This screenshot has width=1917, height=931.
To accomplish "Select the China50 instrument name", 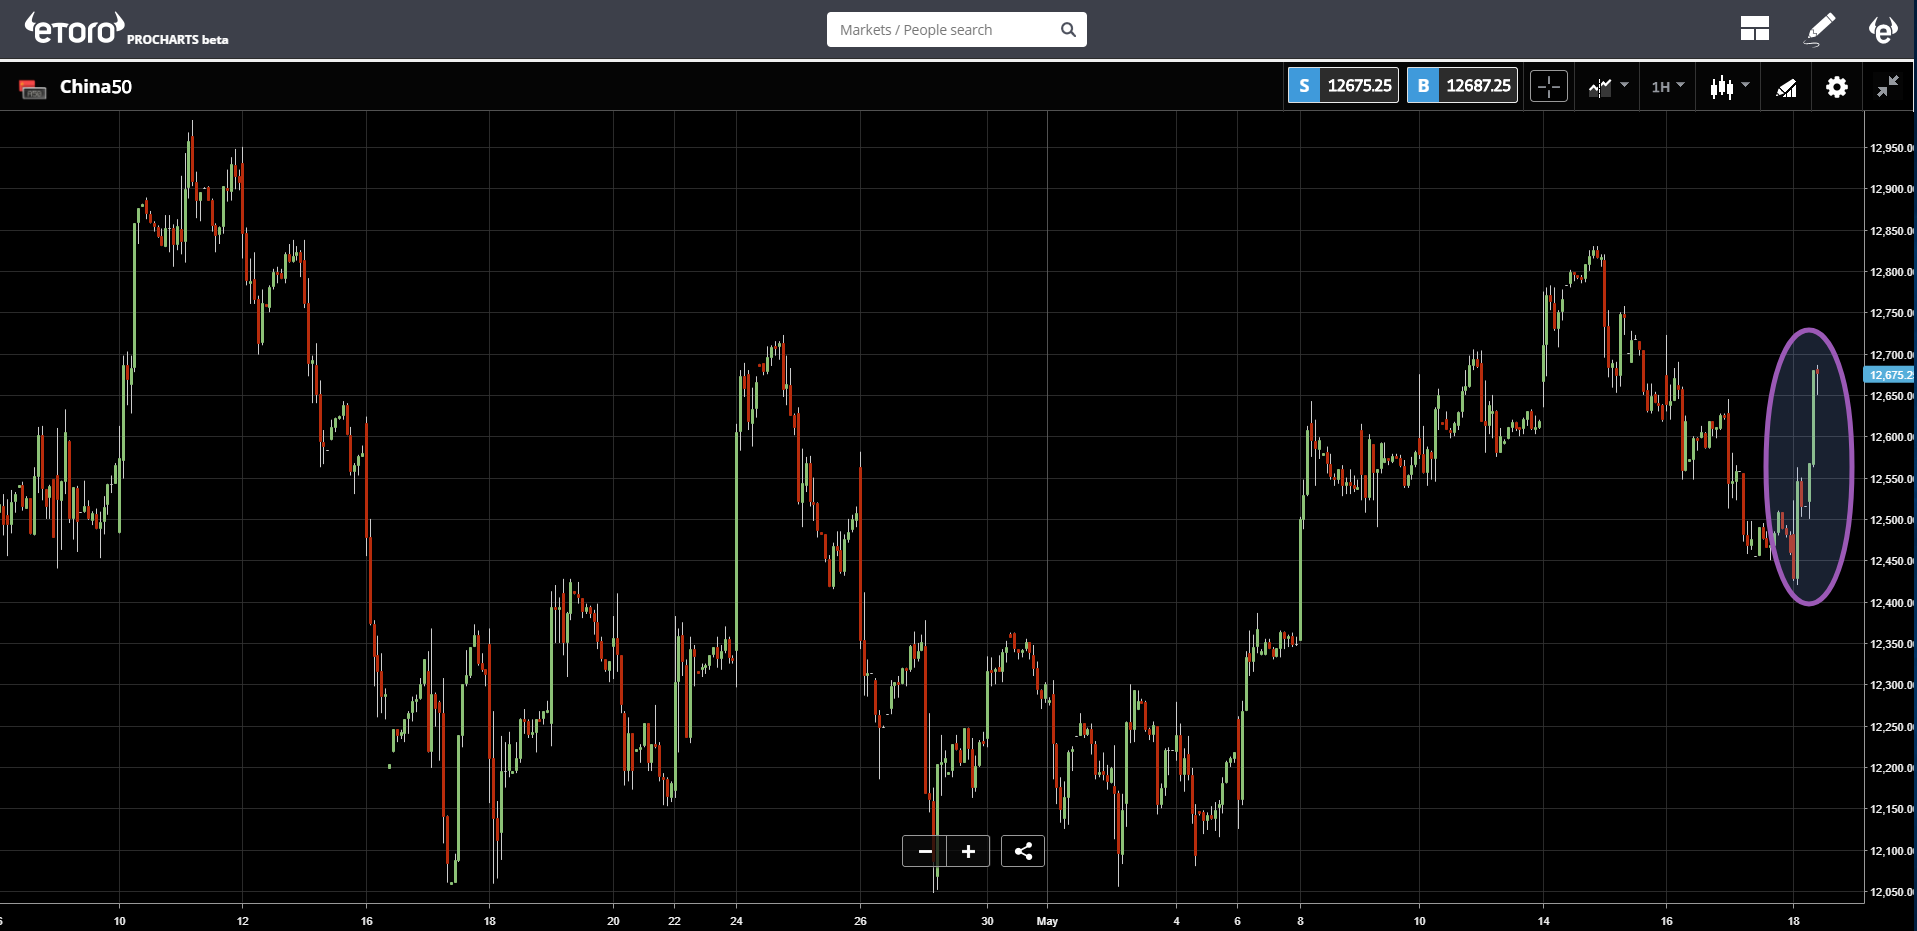I will pyautogui.click(x=96, y=87).
